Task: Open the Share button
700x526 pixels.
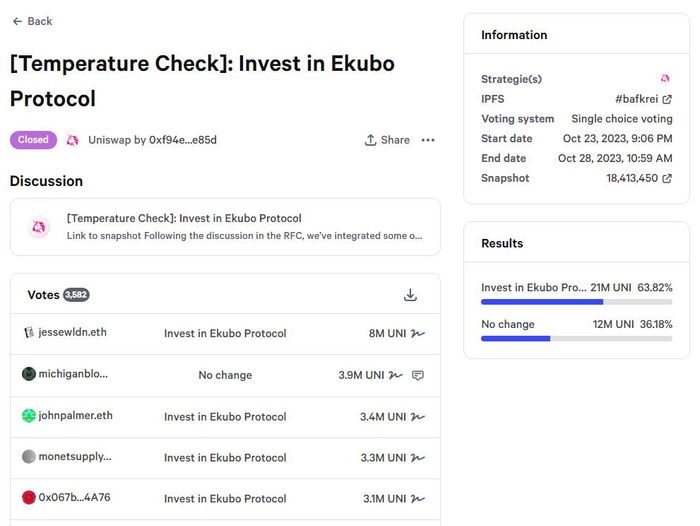Action: tap(387, 140)
